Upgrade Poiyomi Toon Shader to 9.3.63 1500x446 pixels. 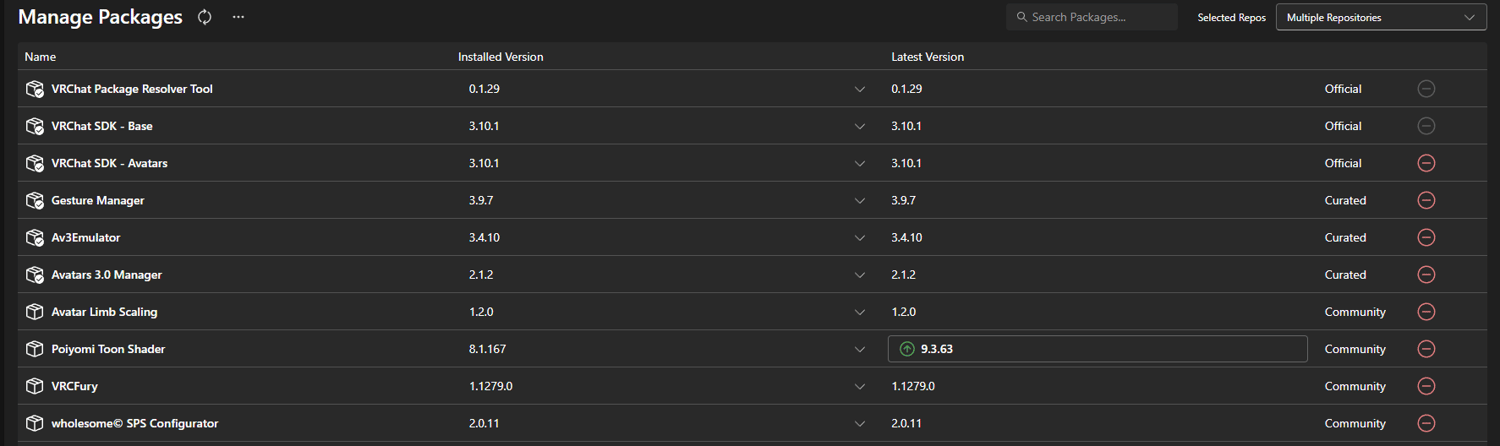(1097, 349)
